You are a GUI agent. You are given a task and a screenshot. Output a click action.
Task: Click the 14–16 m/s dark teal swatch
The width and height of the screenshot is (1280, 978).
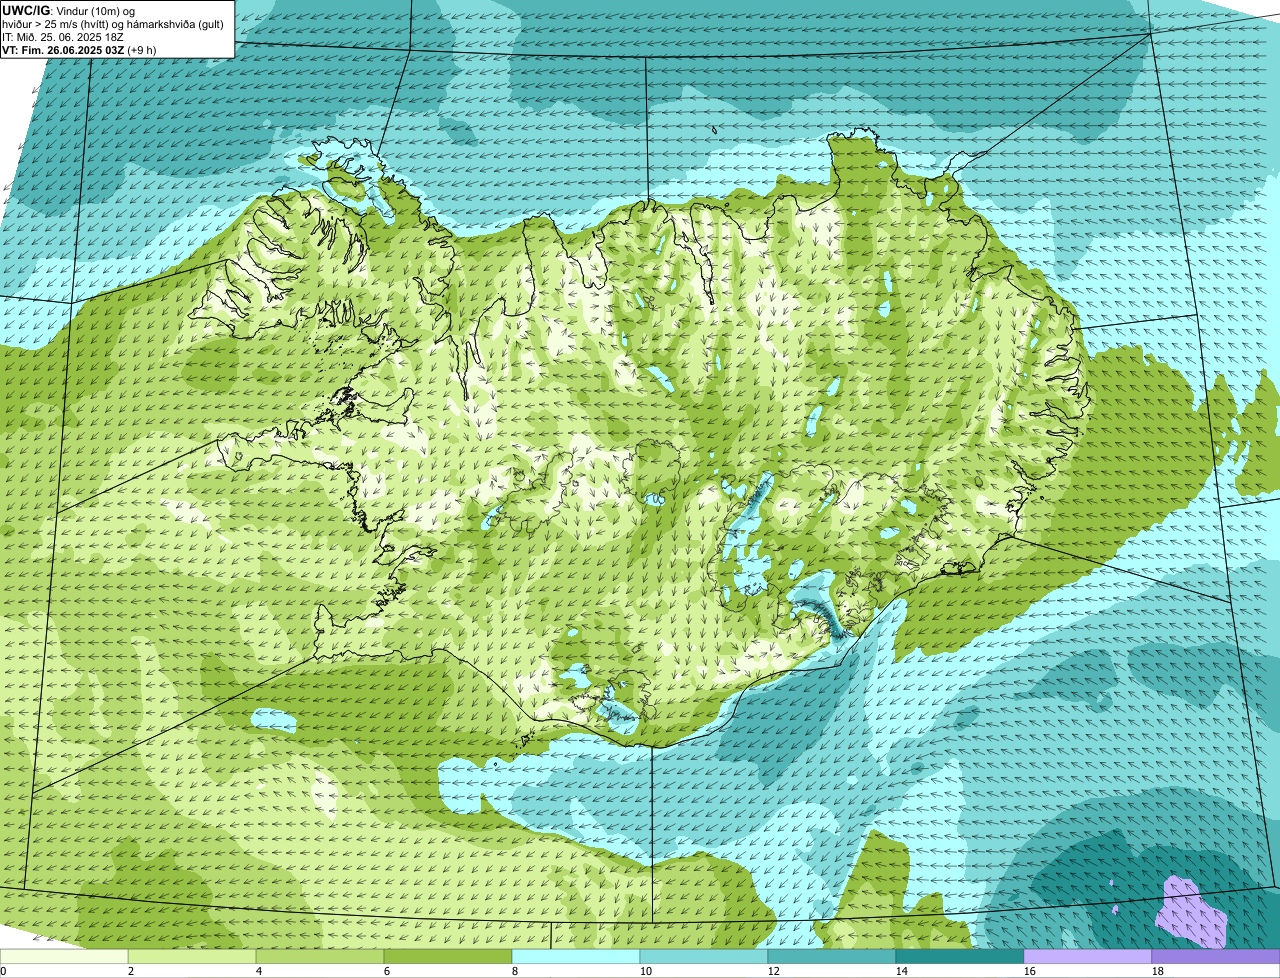(x=960, y=957)
